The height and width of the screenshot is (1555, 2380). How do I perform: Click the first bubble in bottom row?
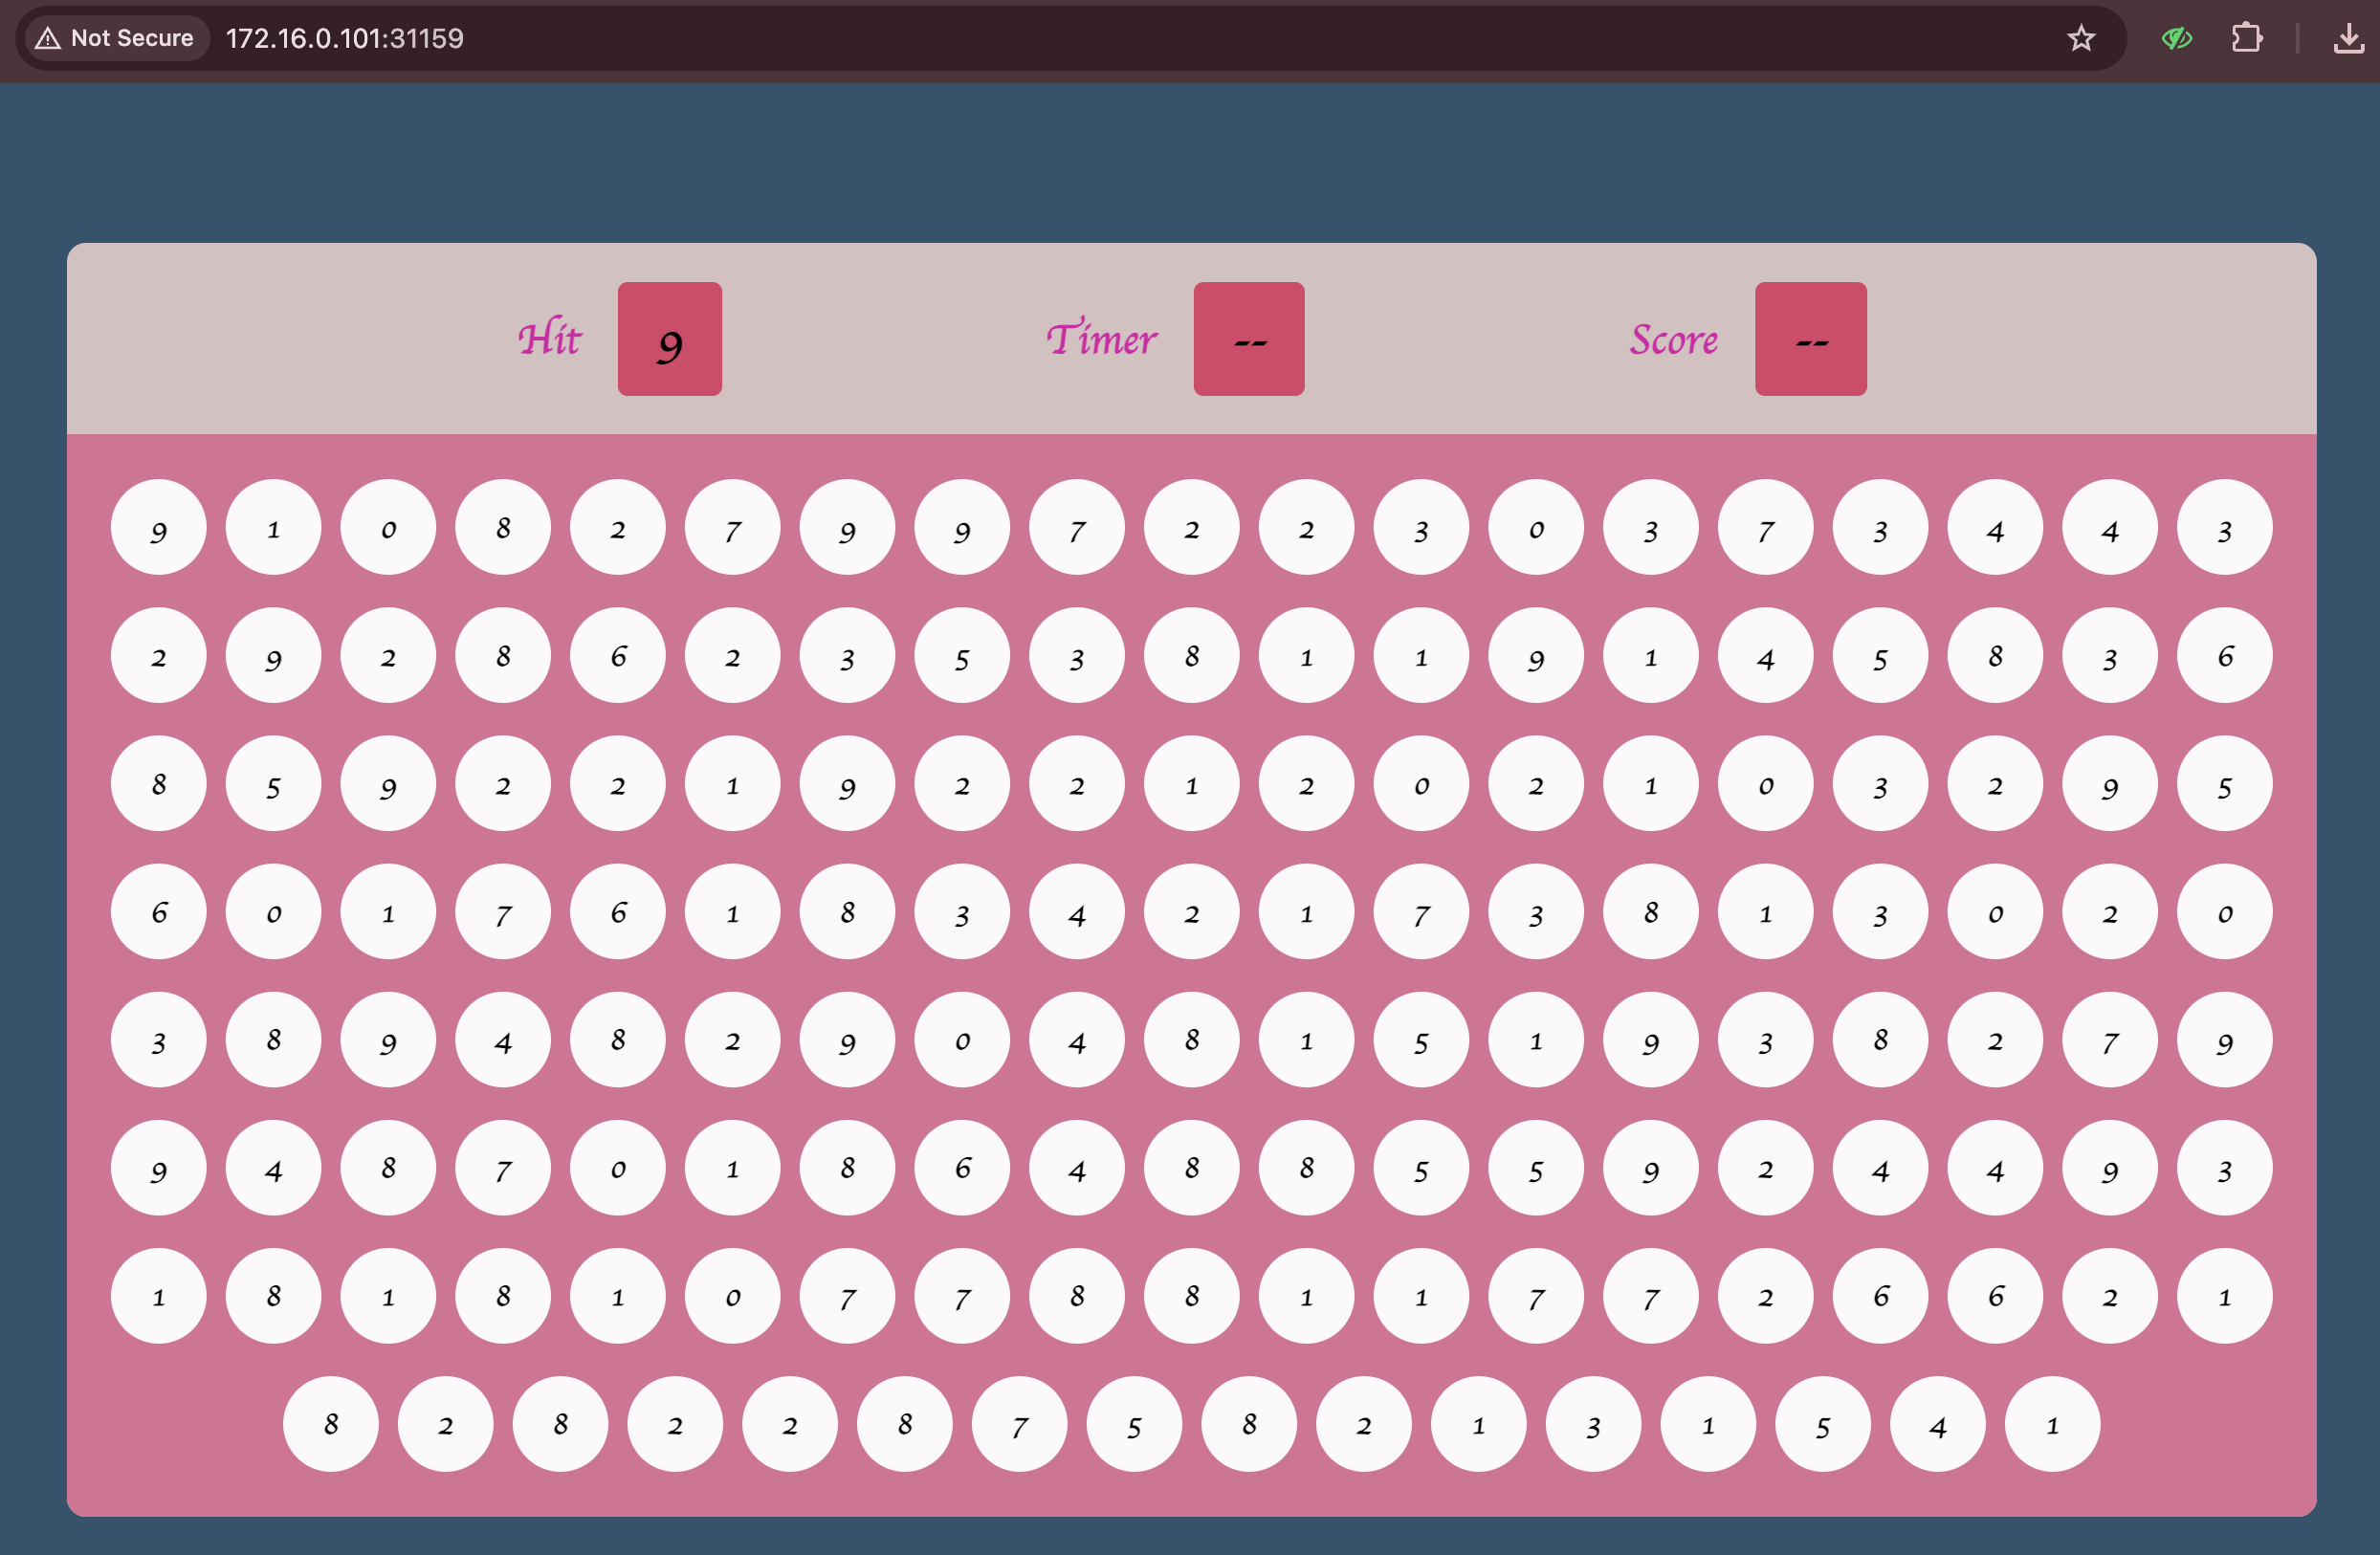(330, 1423)
